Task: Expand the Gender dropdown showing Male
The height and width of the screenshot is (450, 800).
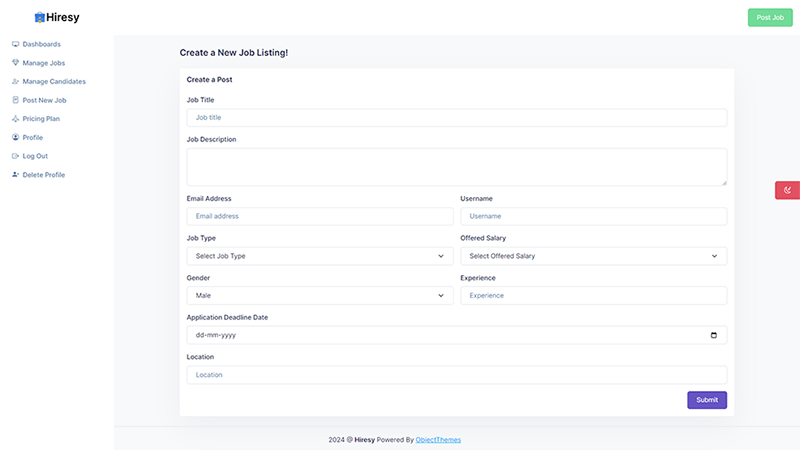Action: [320, 295]
